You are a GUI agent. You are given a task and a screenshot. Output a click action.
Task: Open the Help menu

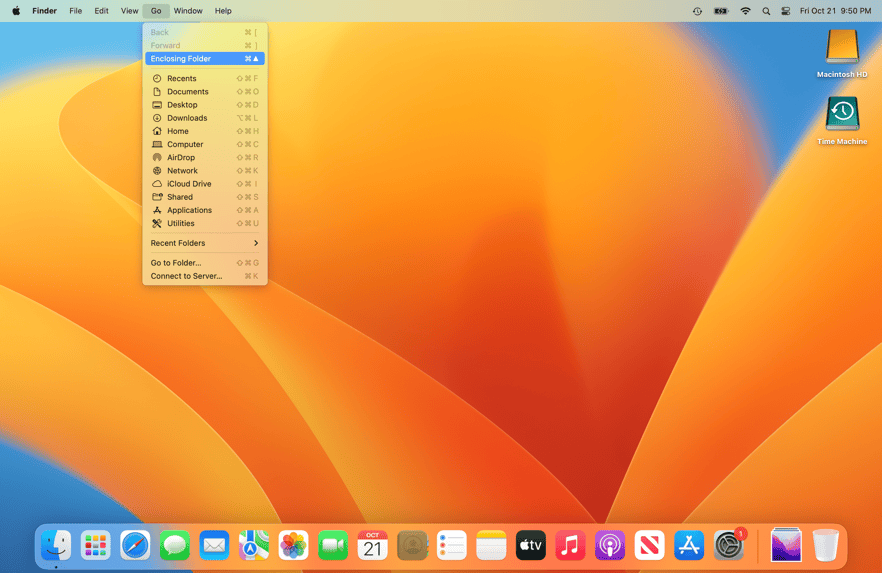tap(223, 11)
